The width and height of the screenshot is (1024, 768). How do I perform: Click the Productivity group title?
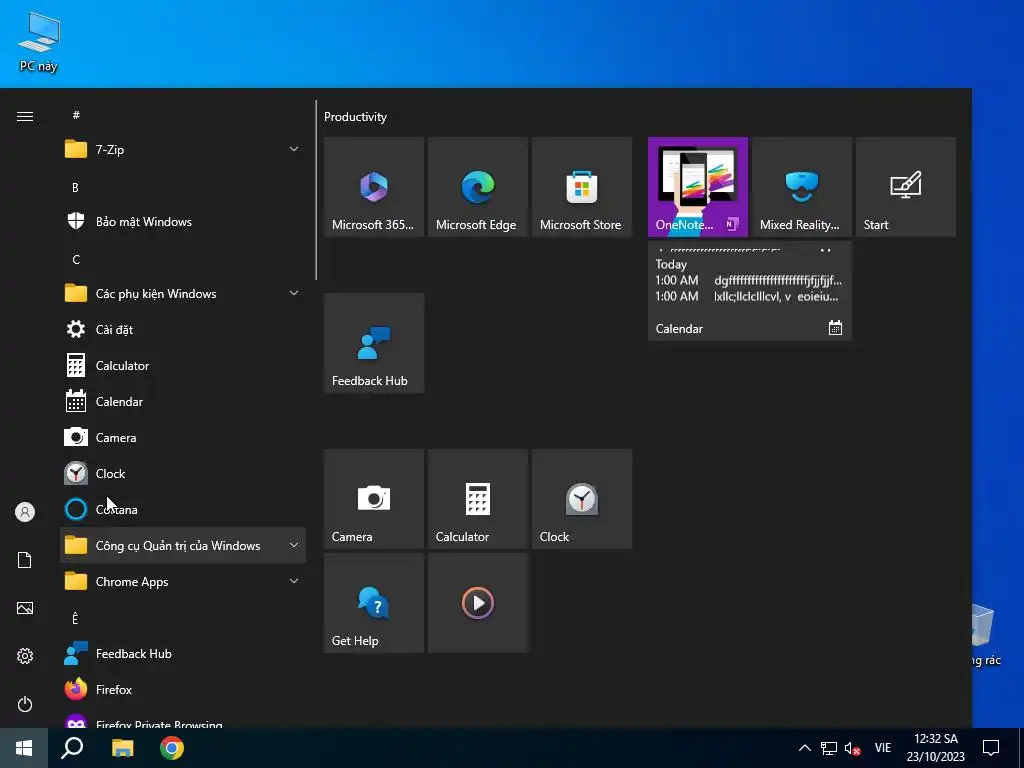355,117
